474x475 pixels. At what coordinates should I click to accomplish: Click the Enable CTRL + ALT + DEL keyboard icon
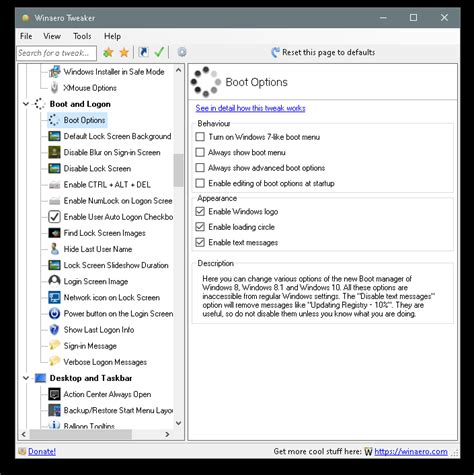coord(54,185)
